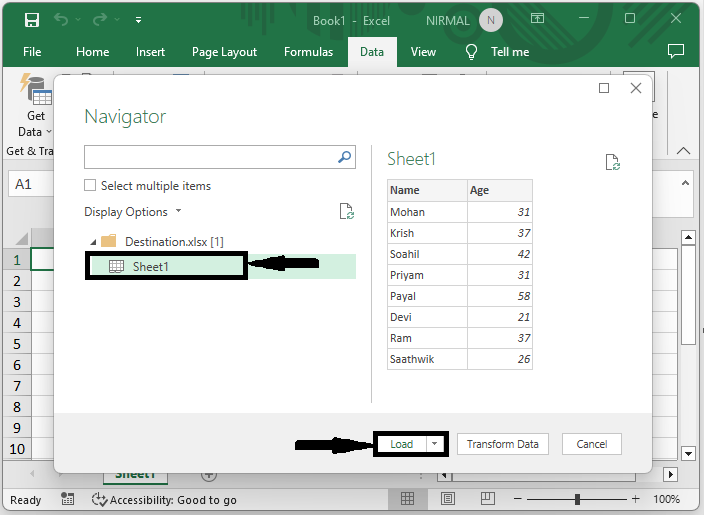Open the File tab
Viewport: 704px width, 515px height.
point(32,52)
